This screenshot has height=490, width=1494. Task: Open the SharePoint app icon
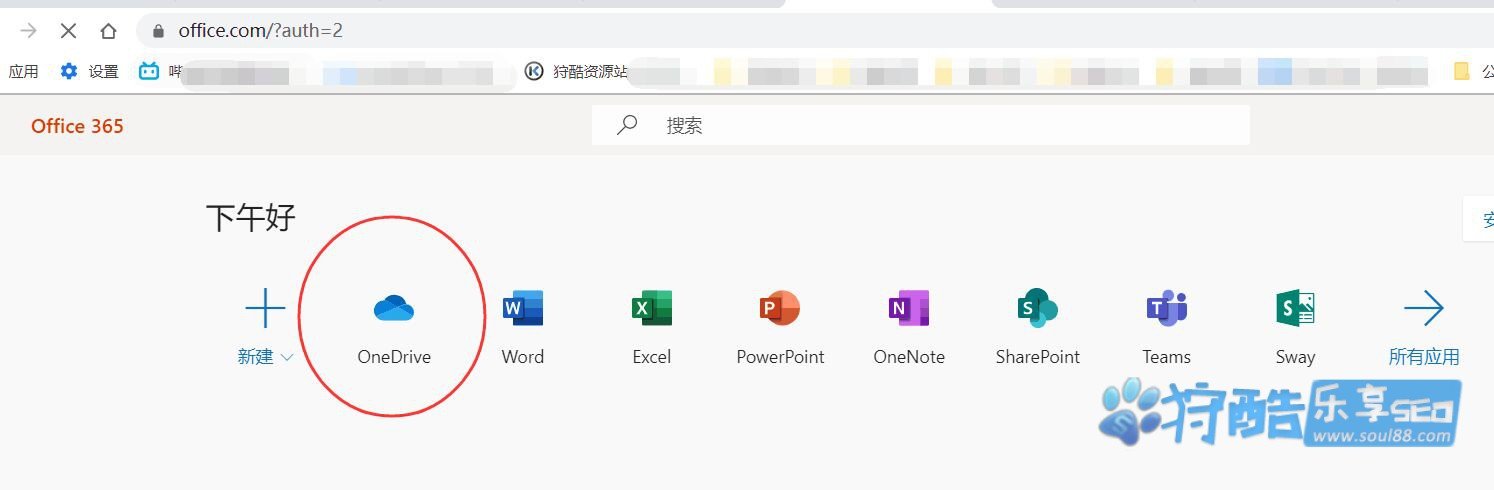(x=1037, y=309)
